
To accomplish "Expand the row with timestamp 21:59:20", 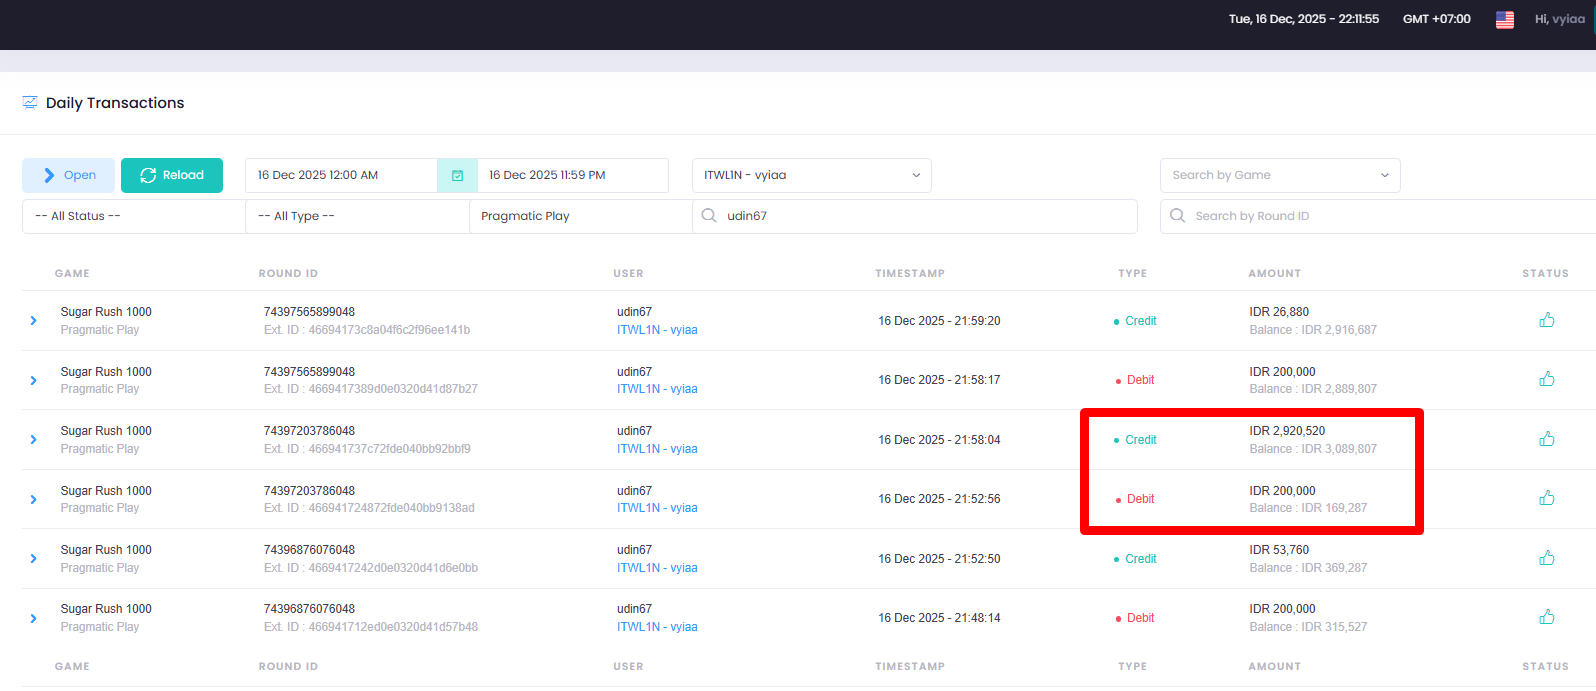I will coord(33,321).
